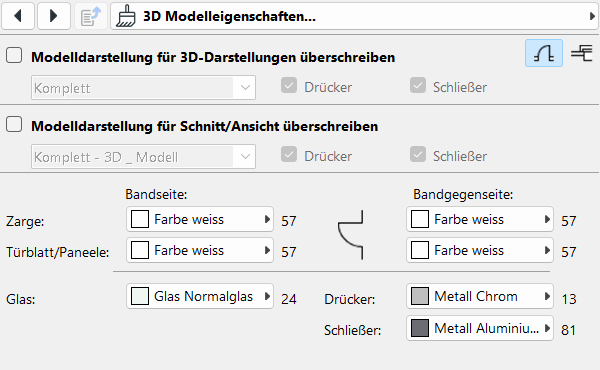Click the paintbrush 3D Modelleigenschaften icon
This screenshot has width=600, height=370.
point(126,16)
